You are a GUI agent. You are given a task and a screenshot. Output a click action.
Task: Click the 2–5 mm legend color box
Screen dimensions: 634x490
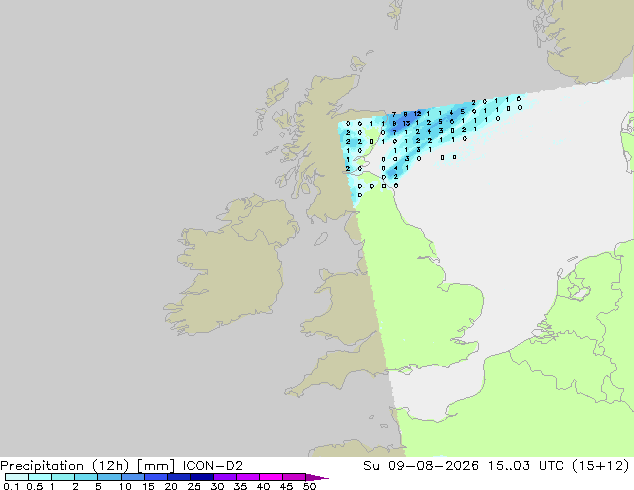[86, 477]
